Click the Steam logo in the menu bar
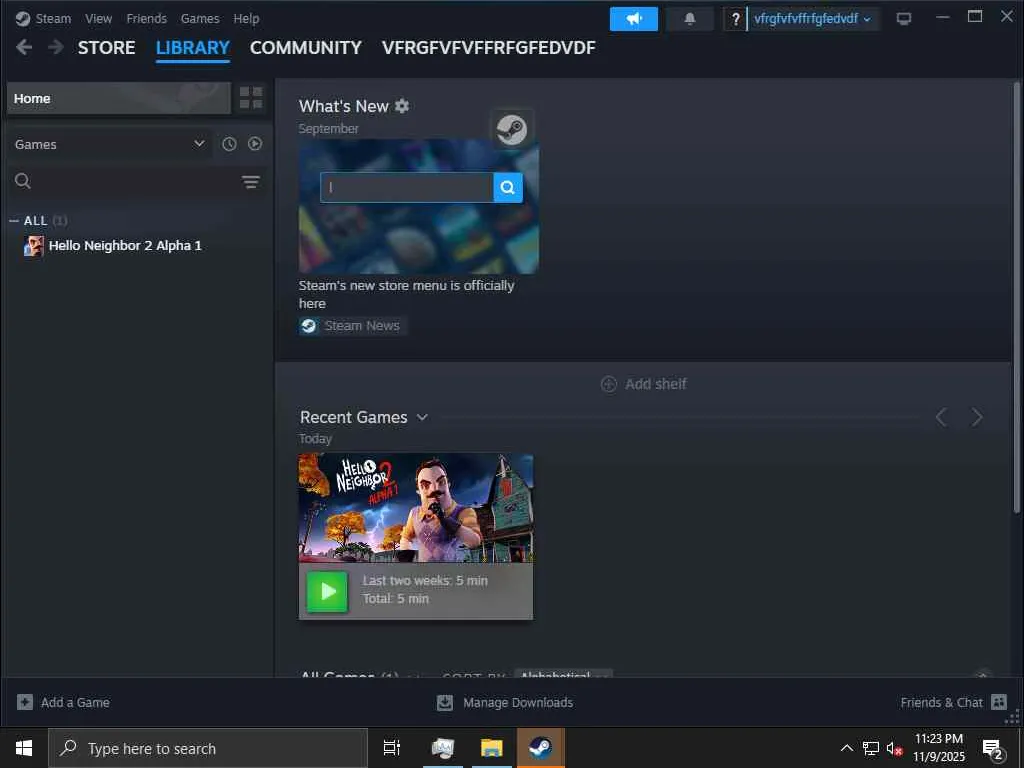This screenshot has width=1024, height=768. click(23, 18)
